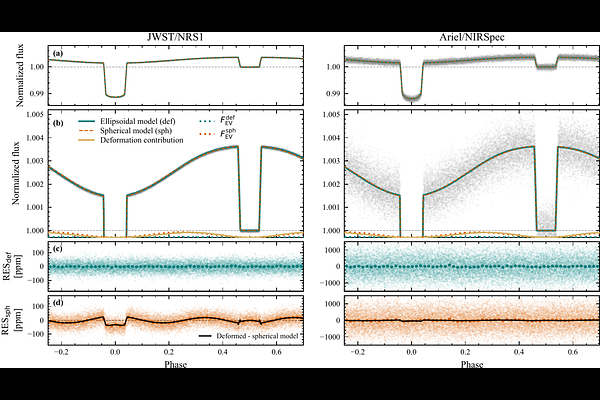Click the 100 tick in JWST panel (d)

(x=37, y=307)
